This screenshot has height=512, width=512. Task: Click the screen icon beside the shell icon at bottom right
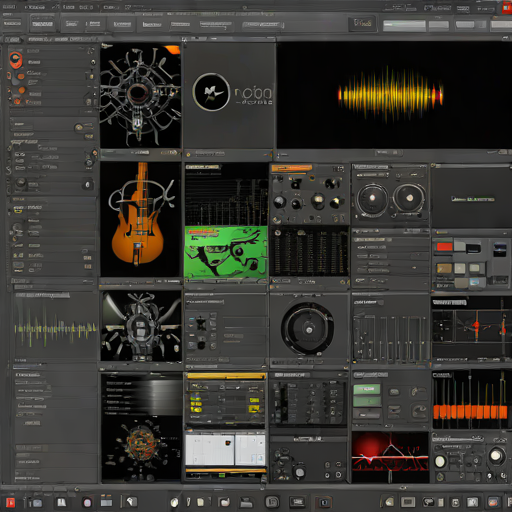[x=408, y=502]
